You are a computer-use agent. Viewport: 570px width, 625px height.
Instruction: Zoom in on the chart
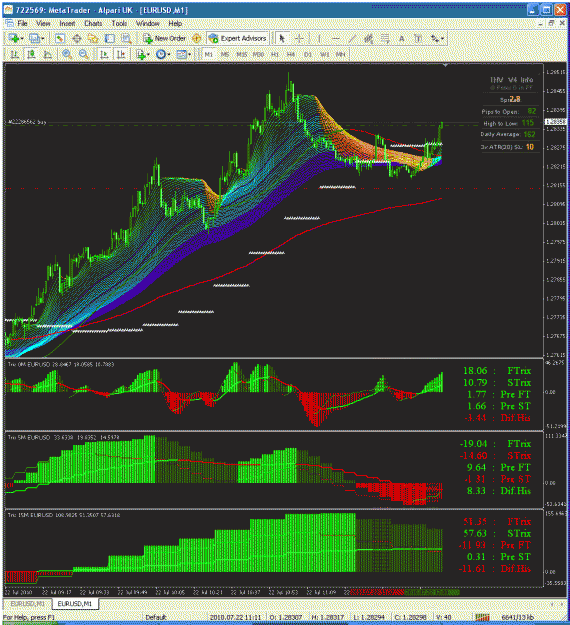(67, 54)
